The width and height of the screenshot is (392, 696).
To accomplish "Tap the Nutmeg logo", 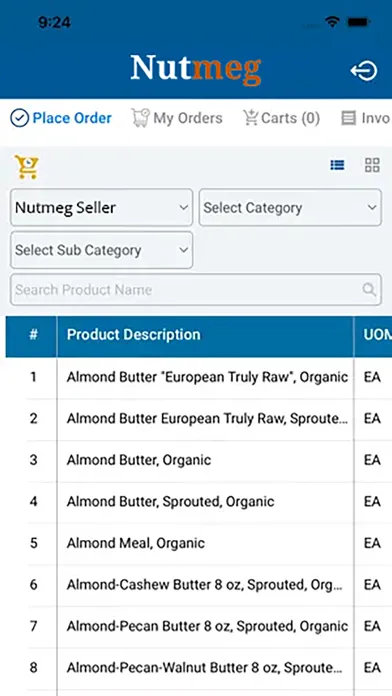I will click(x=196, y=70).
